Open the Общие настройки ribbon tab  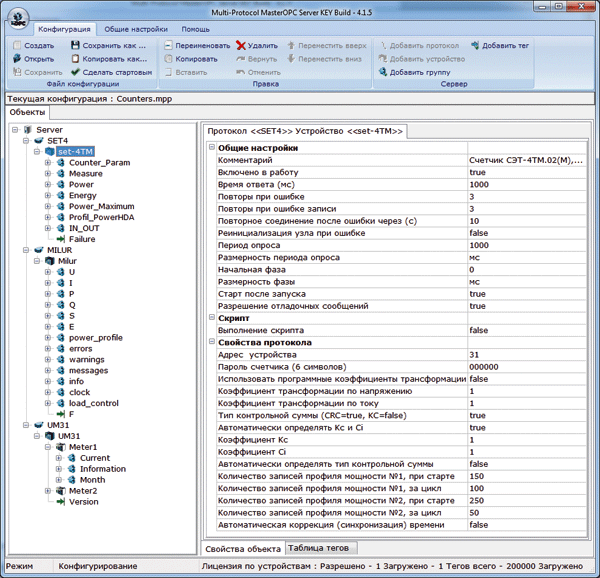(x=136, y=29)
